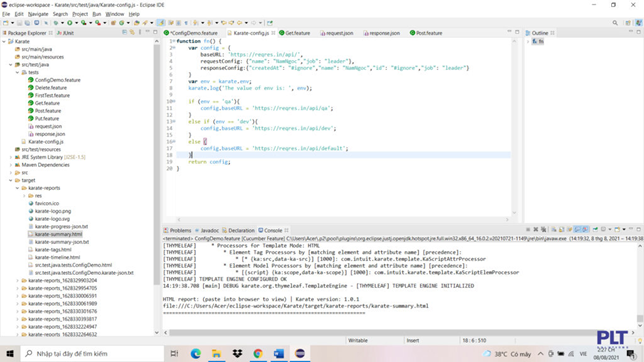Click the New file wizard toolbar icon

(6, 23)
